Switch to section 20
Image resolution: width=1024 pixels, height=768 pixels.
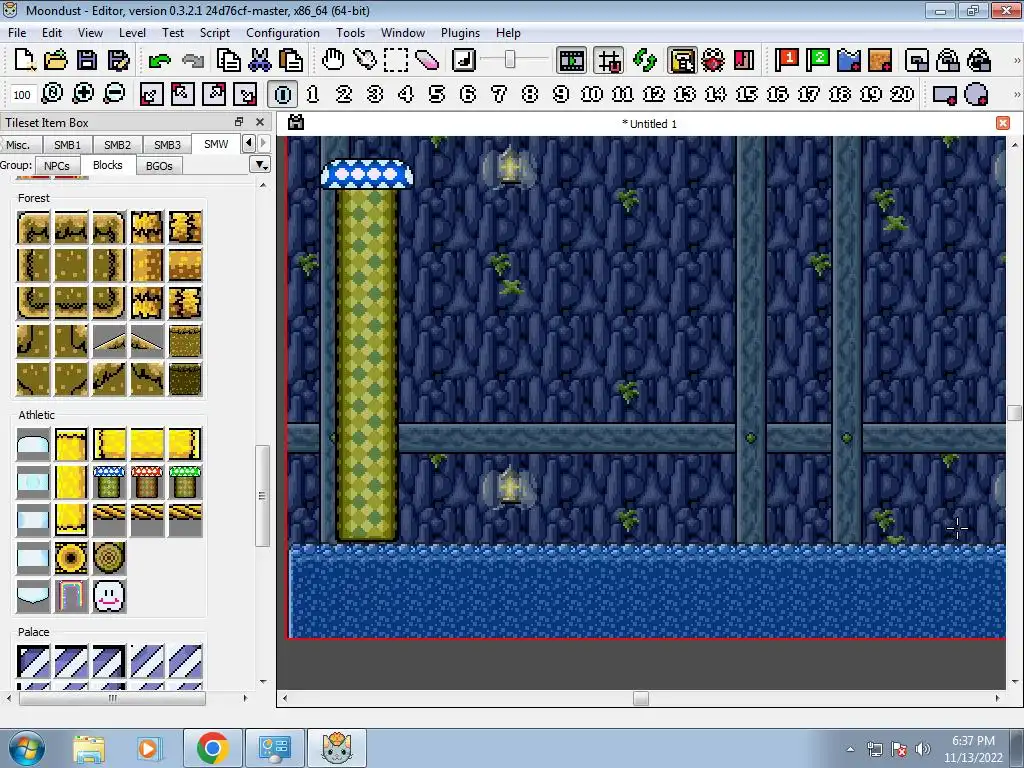[902, 94]
